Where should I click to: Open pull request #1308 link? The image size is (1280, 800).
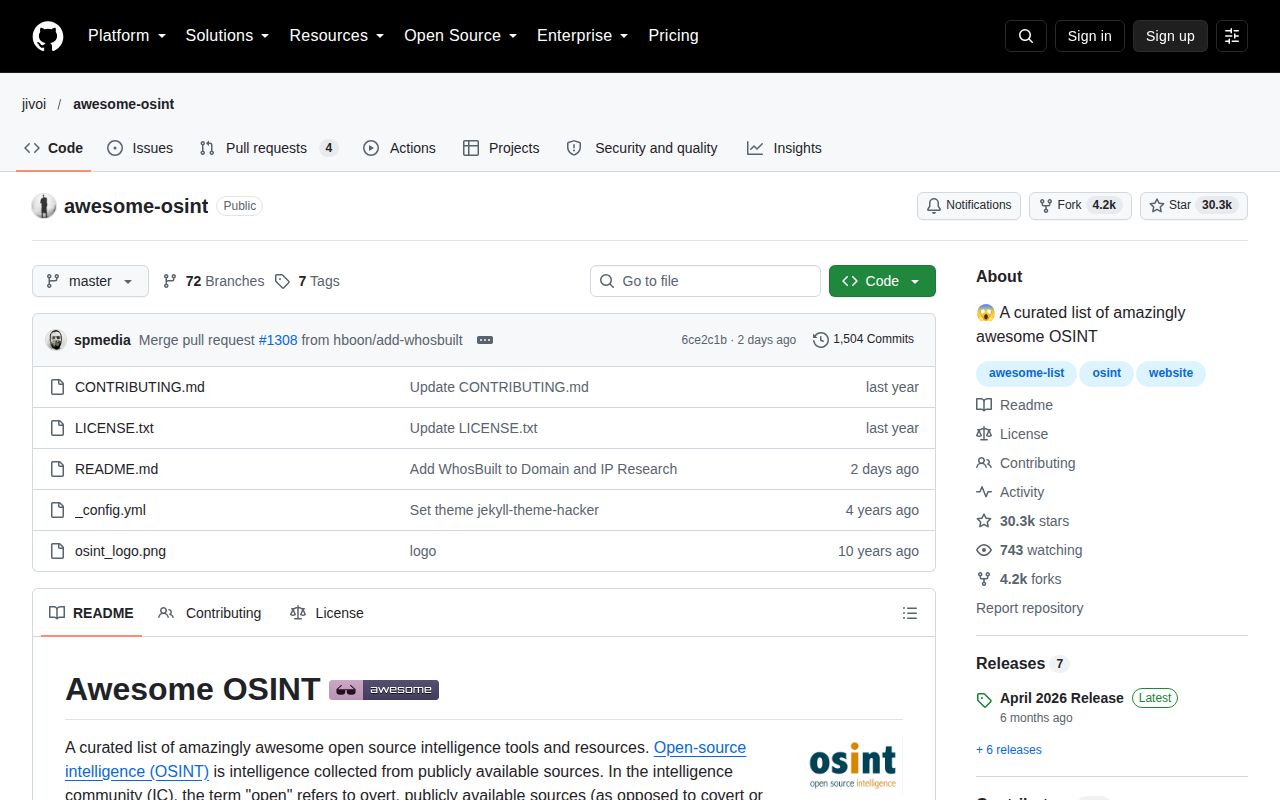coord(278,340)
